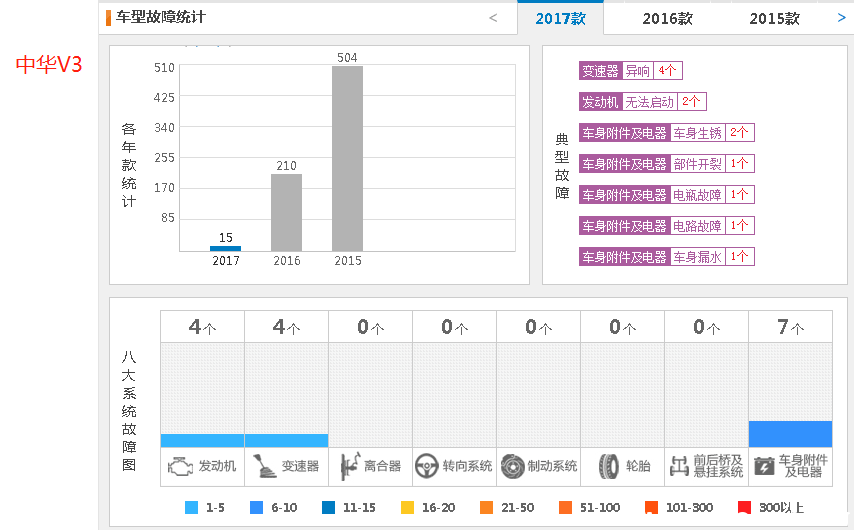Select the steering wheel (转向系统) icon
The image size is (854, 530).
click(x=427, y=466)
